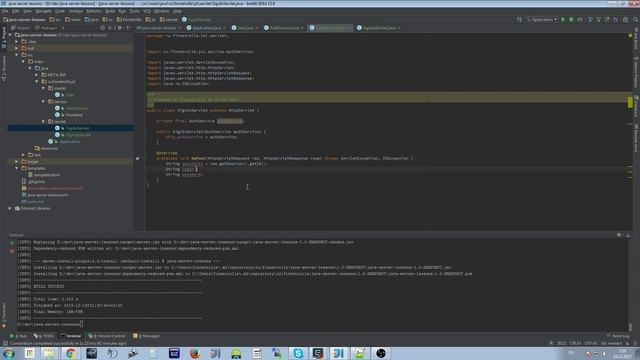Expand the test folder
The image size is (640, 360).
(x=23, y=155)
